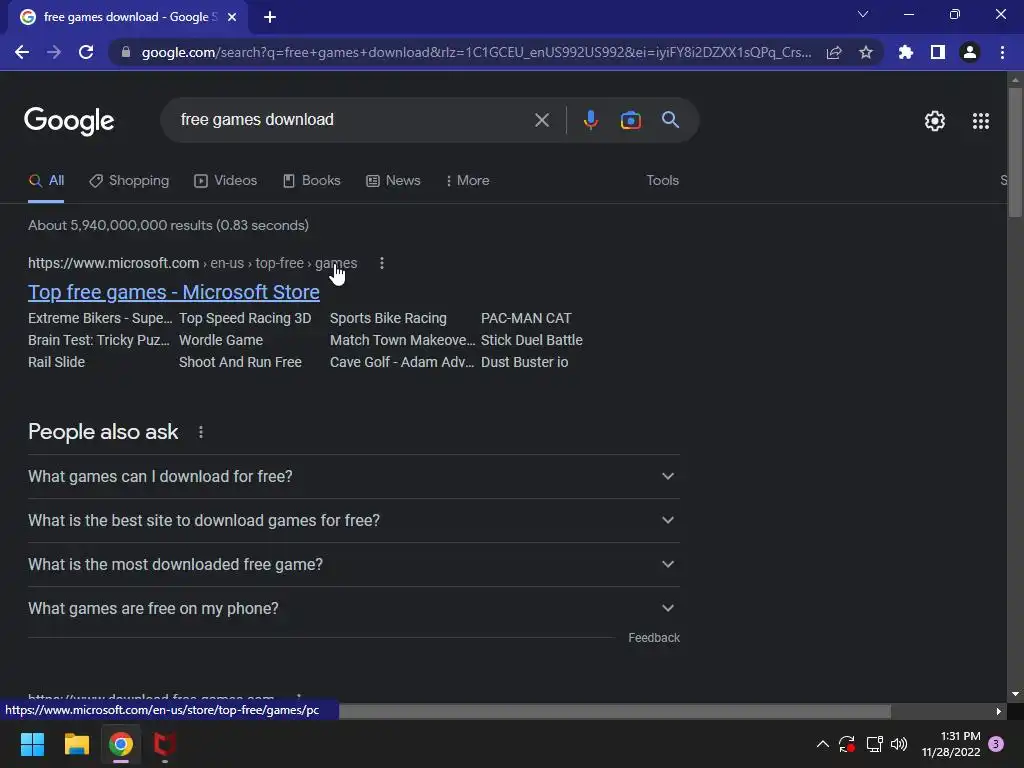Open the 'People also ask' options menu
The width and height of the screenshot is (1024, 768).
pos(200,432)
